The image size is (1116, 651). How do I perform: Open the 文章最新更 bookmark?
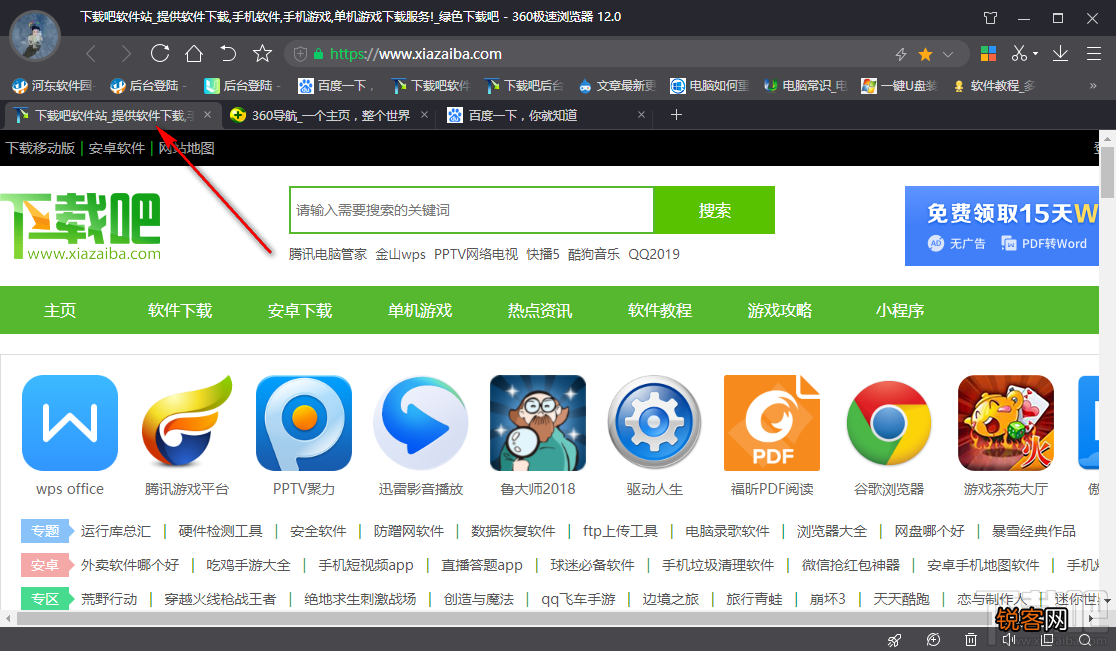click(x=616, y=85)
